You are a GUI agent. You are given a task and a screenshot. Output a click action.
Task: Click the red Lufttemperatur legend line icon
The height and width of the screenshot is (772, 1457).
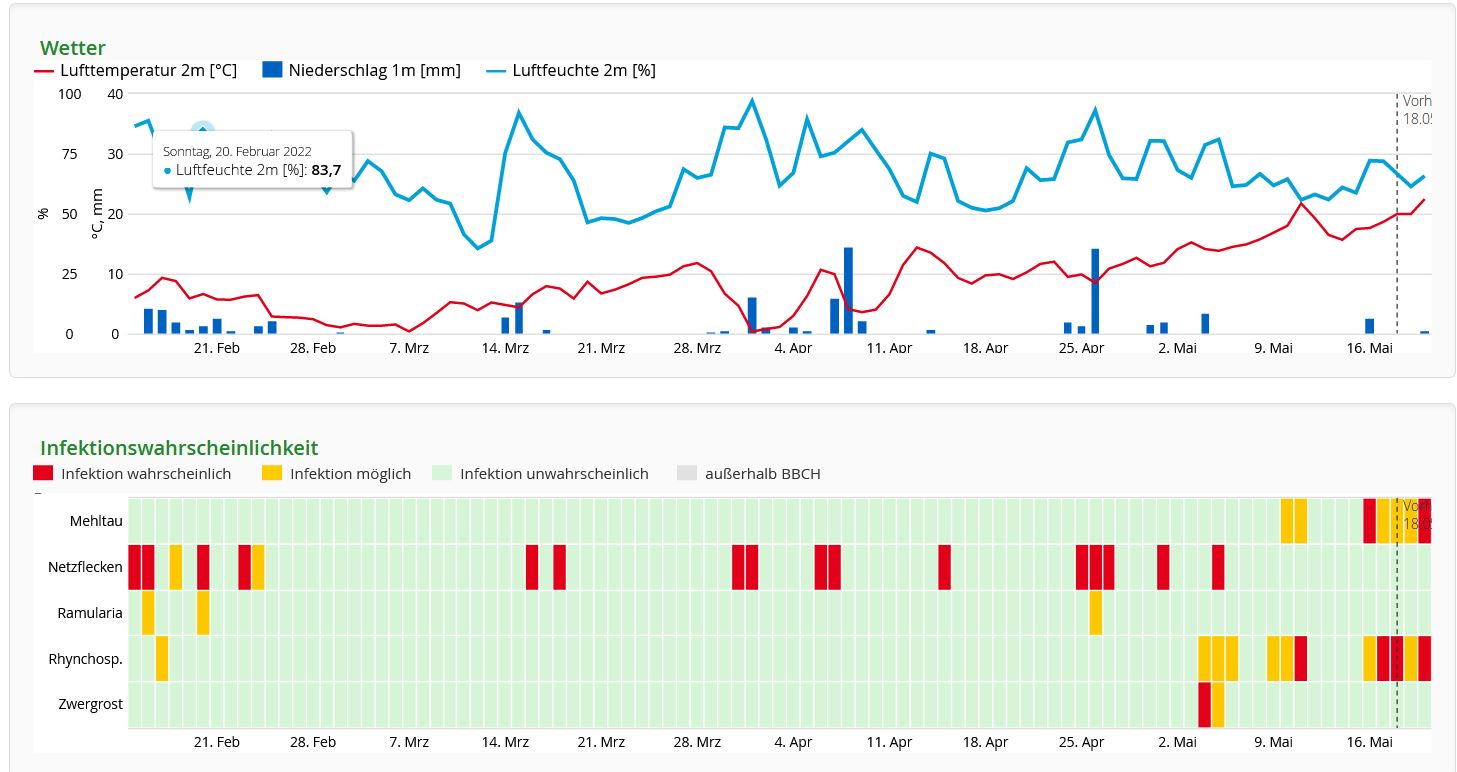[x=44, y=71]
